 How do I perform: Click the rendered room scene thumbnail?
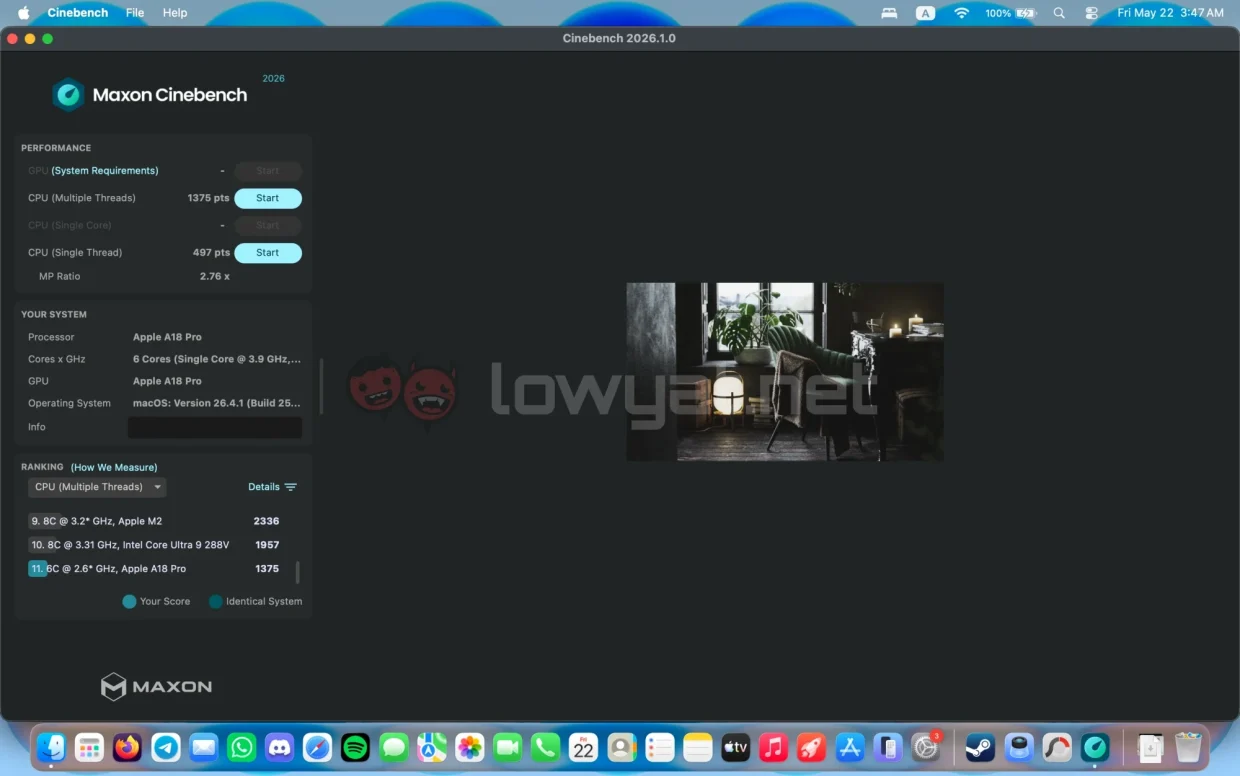785,371
